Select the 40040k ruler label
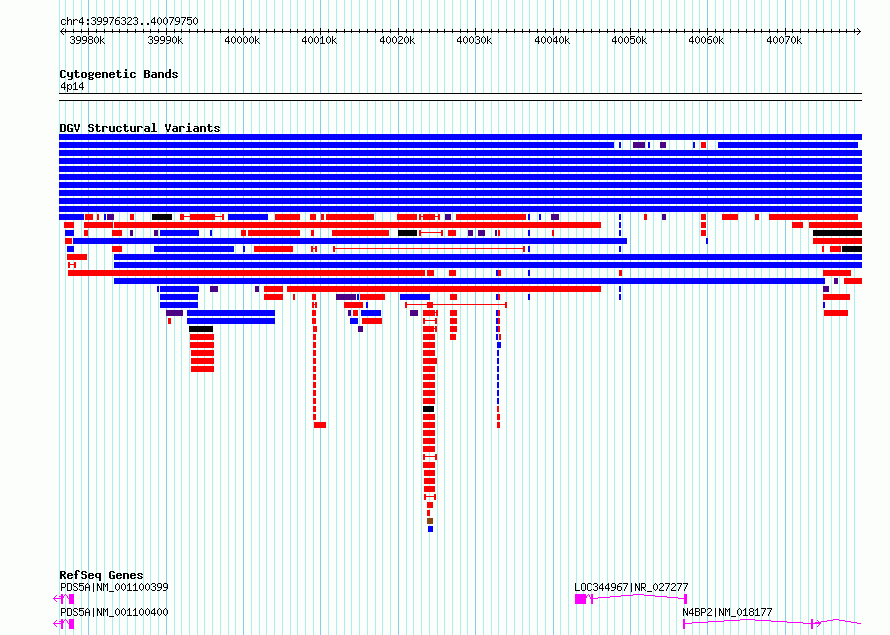 tap(552, 41)
